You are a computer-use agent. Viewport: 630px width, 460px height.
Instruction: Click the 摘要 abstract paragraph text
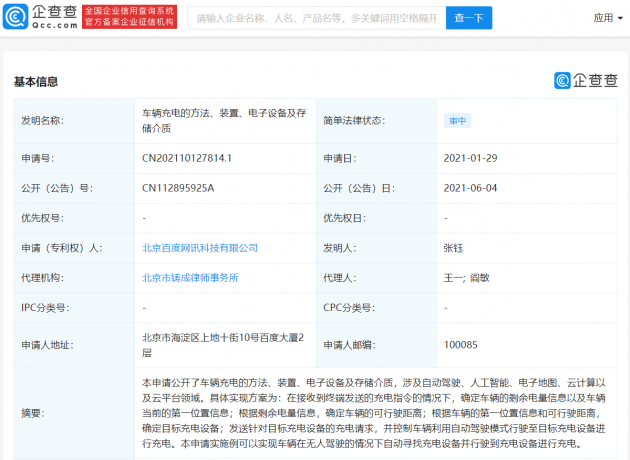(x=375, y=412)
